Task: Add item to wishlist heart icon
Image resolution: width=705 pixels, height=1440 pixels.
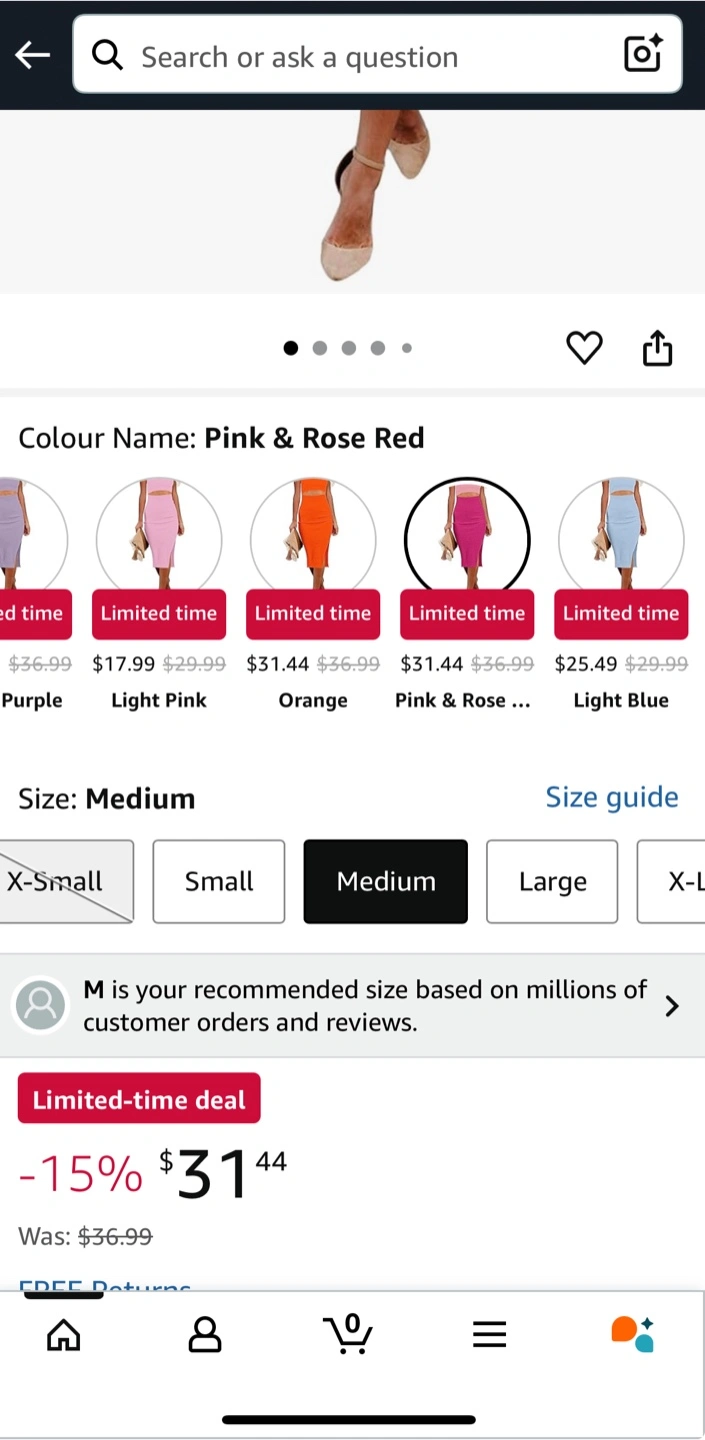Action: (x=584, y=348)
